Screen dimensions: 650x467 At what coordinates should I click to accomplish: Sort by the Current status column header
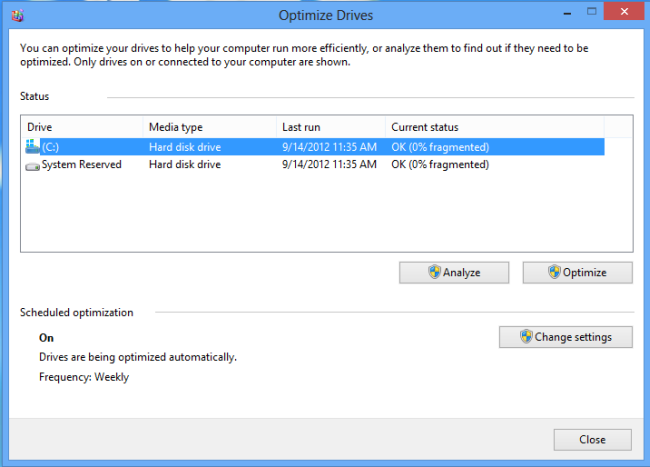(495, 127)
